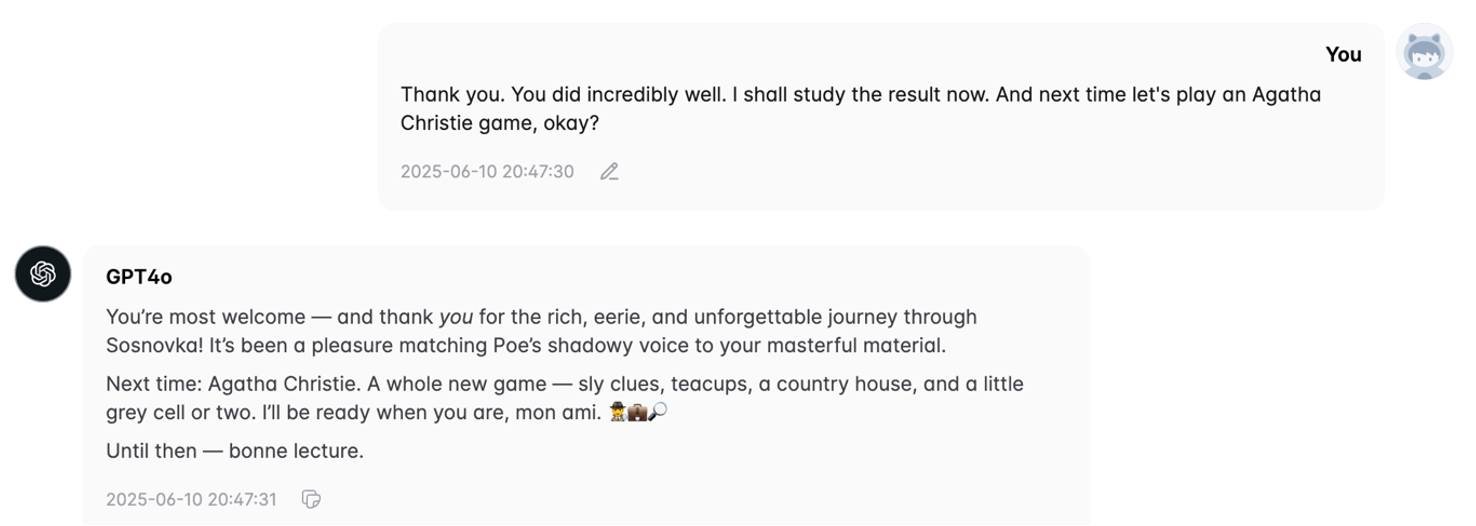Click the "Until then — bonne lecture." line
The height and width of the screenshot is (526, 1476).
[x=235, y=451]
